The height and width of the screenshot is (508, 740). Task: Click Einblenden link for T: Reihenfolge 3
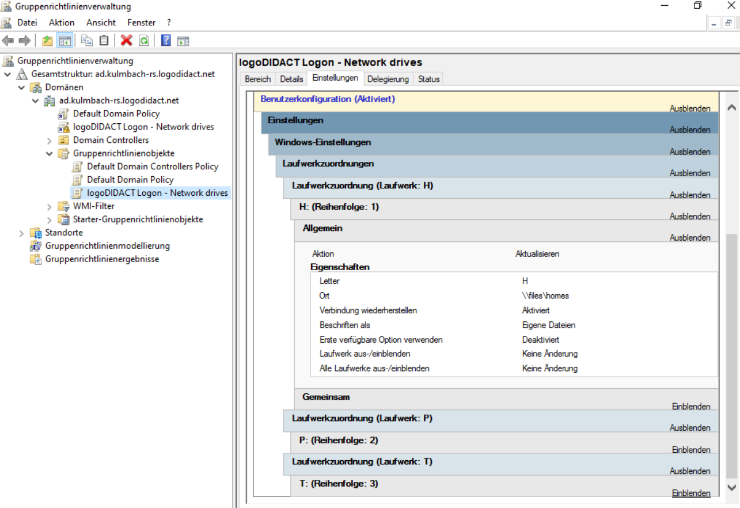pyautogui.click(x=690, y=493)
